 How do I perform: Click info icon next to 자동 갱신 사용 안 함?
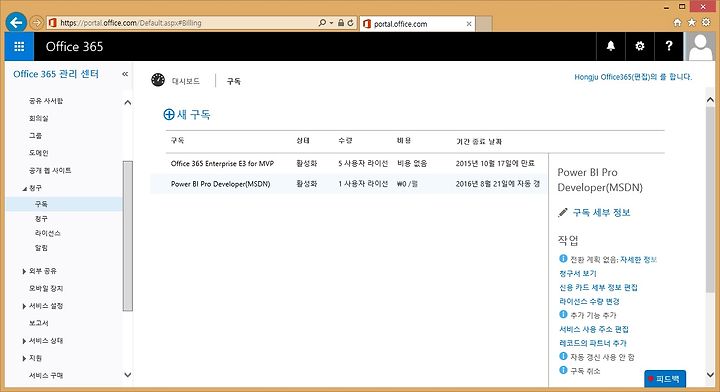563,356
